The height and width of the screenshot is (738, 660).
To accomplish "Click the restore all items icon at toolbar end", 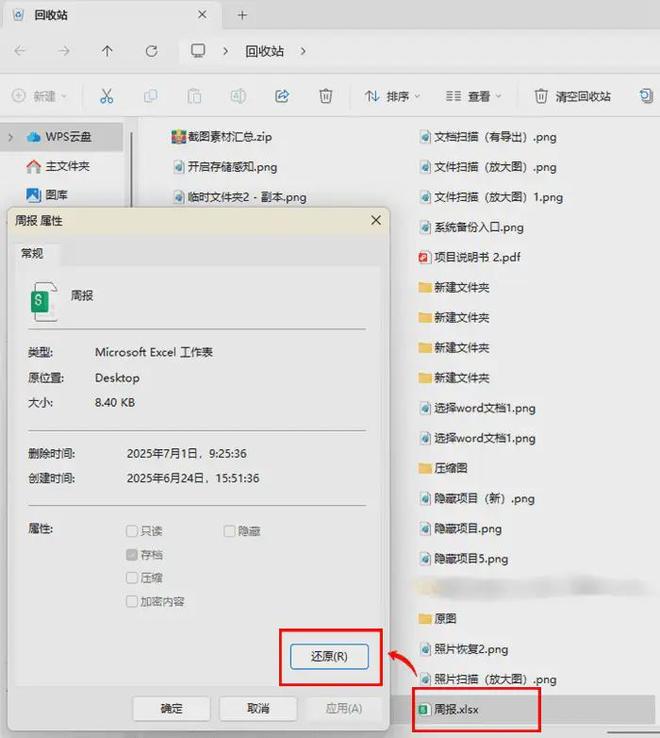I will [x=646, y=96].
